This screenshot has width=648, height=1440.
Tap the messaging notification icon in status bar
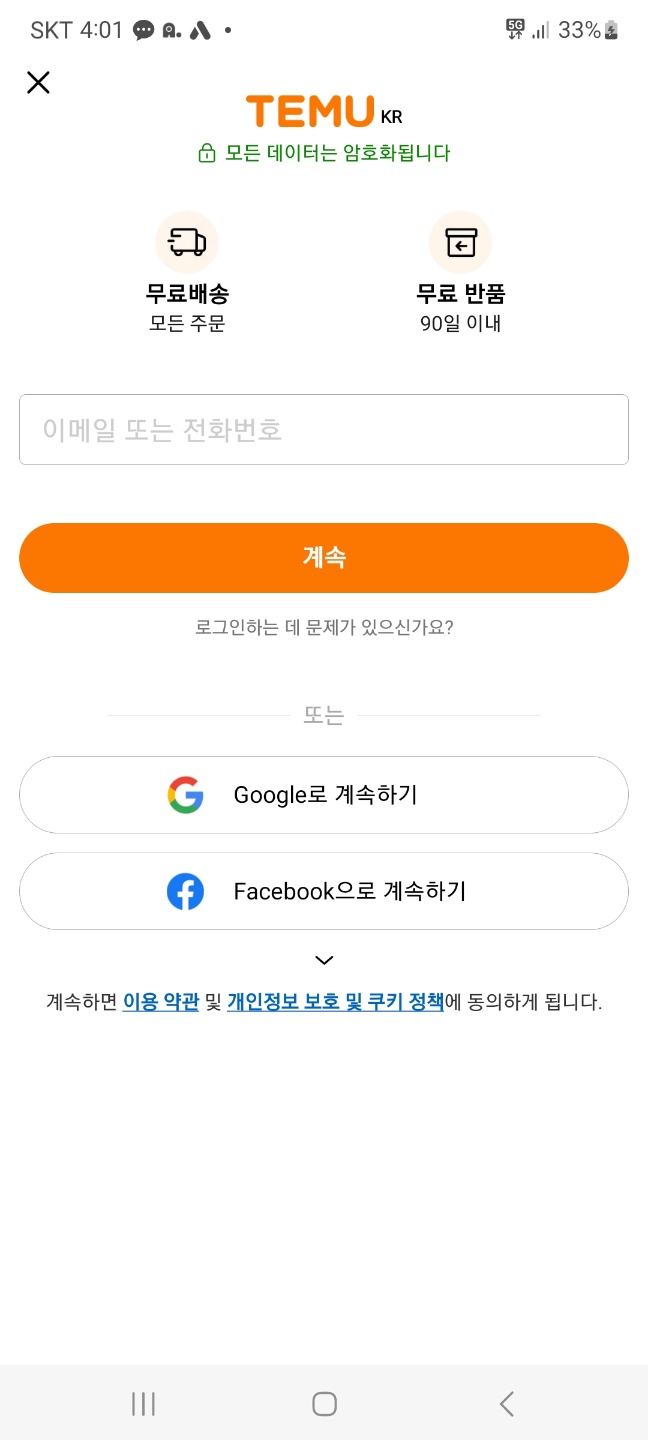coord(142,30)
